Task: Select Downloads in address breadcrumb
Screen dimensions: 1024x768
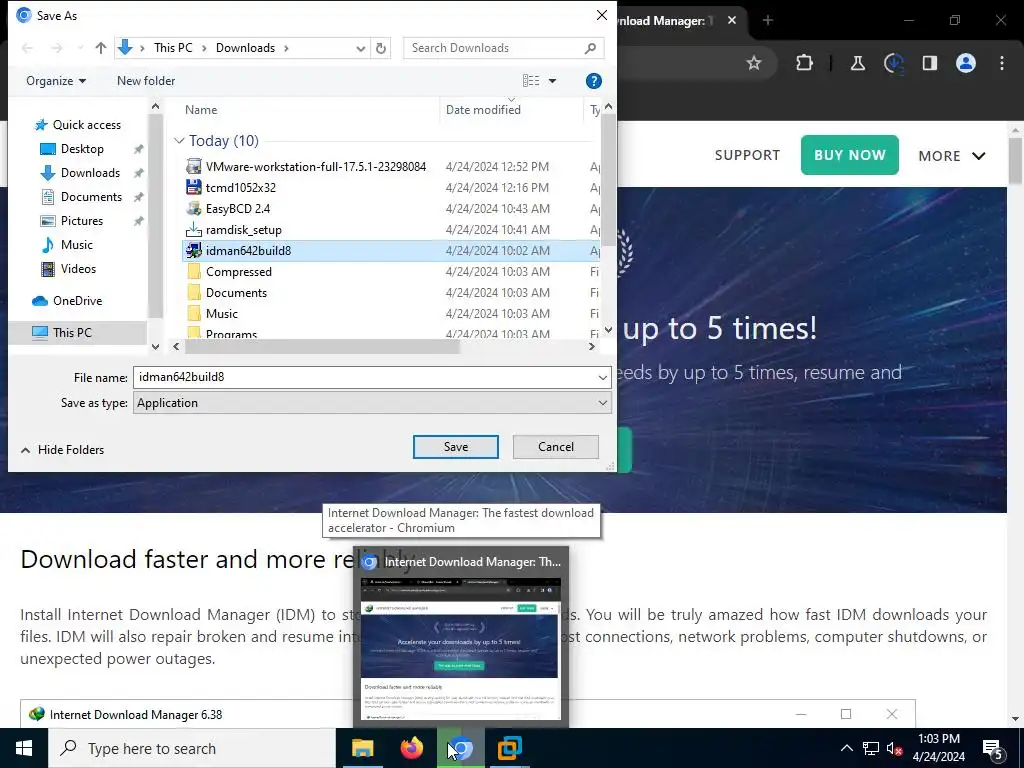Action: pos(246,48)
